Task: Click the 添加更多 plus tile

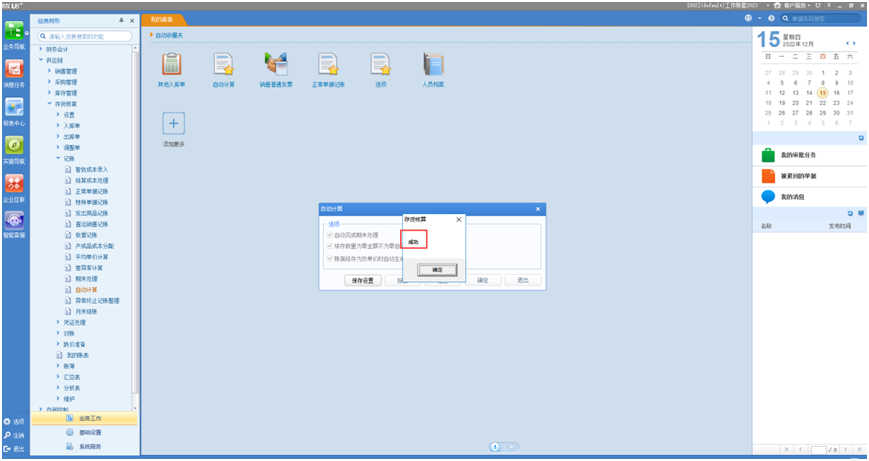Action: tap(173, 124)
